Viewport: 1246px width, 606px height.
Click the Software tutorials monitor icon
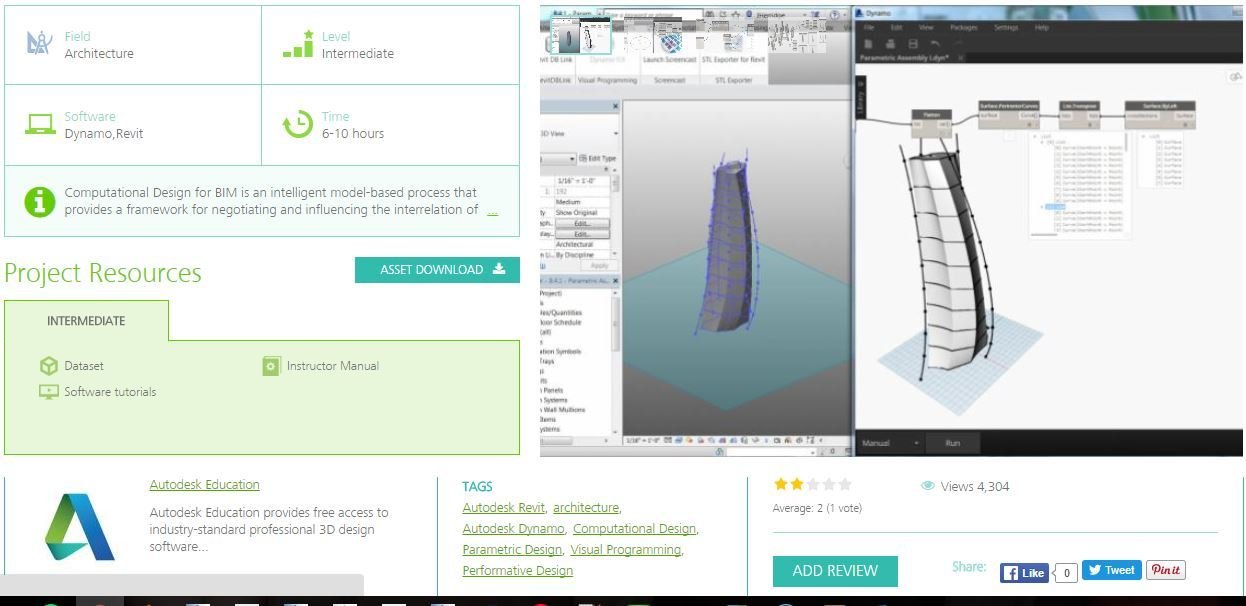(x=48, y=392)
